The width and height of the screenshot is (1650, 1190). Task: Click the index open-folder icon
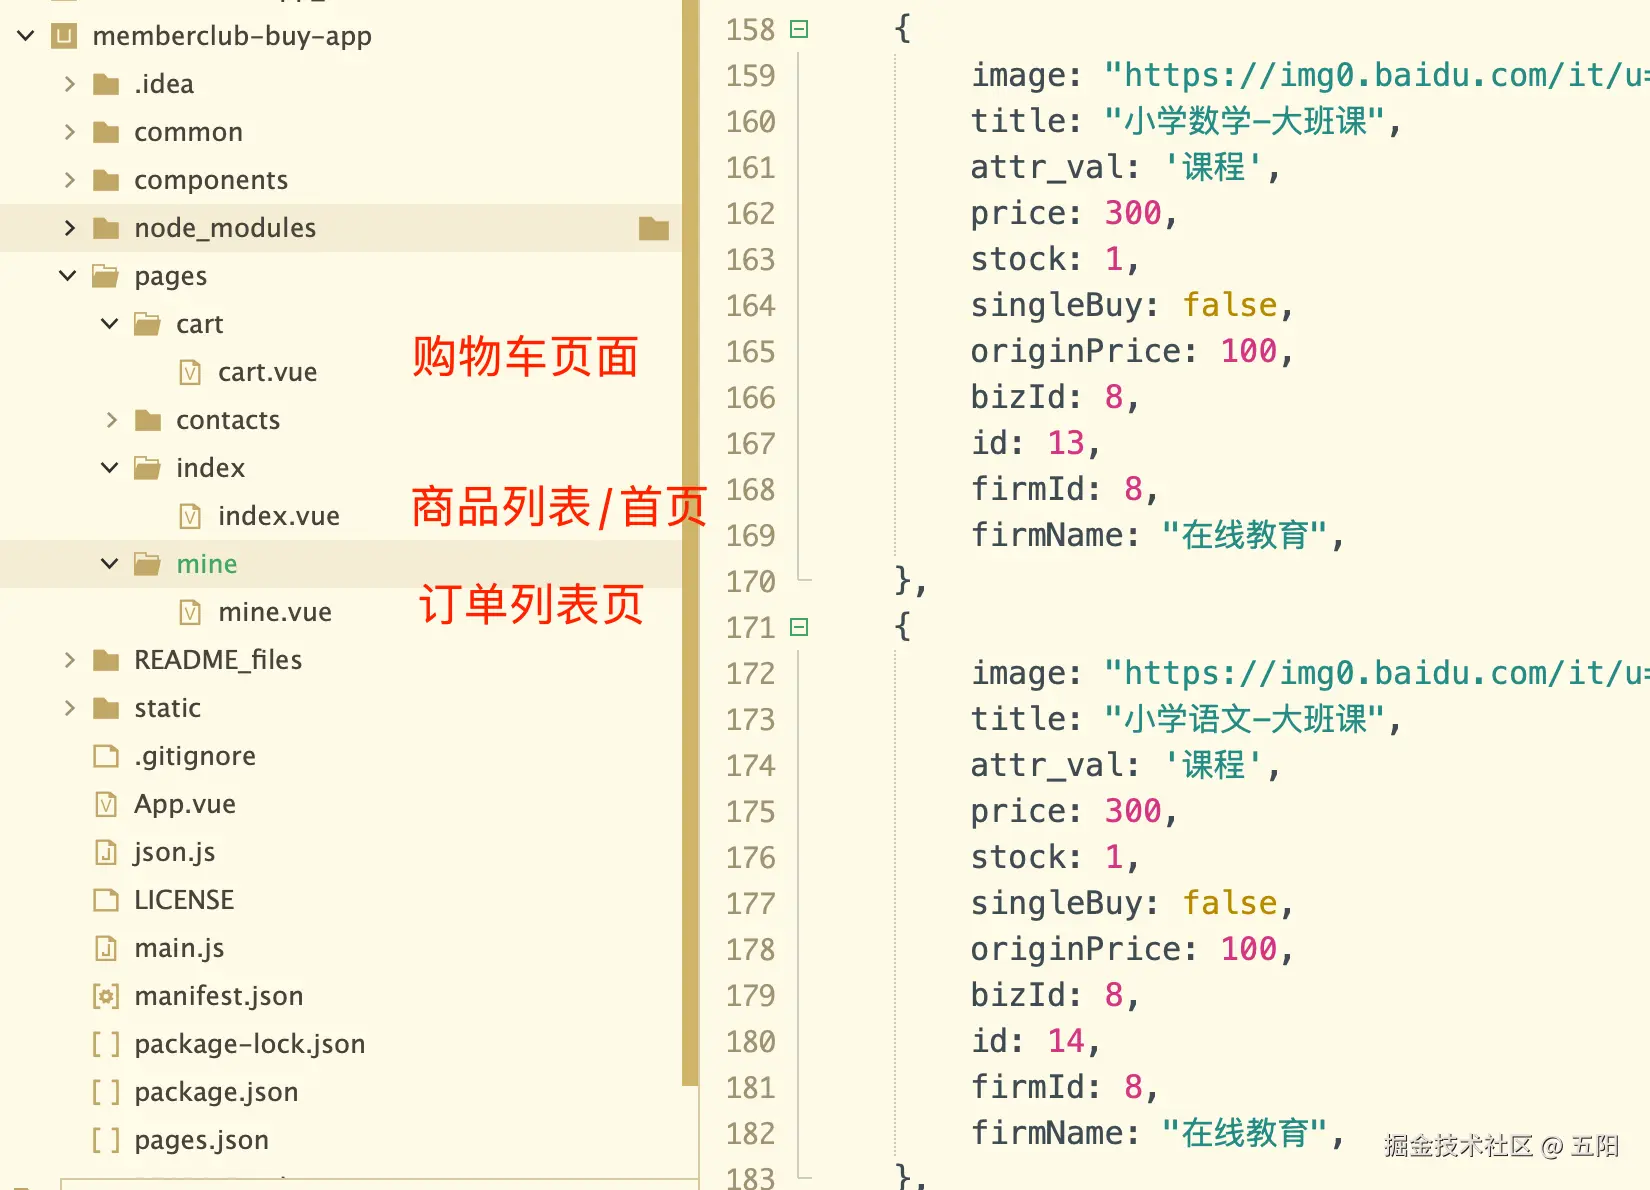148,468
